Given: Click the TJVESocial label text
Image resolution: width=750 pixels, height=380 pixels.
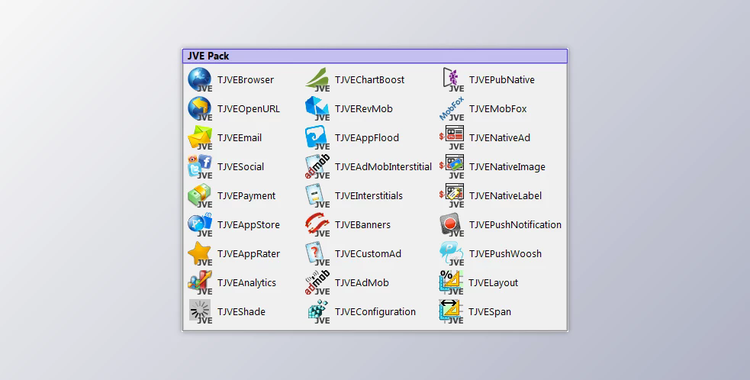Looking at the screenshot, I should tap(241, 167).
